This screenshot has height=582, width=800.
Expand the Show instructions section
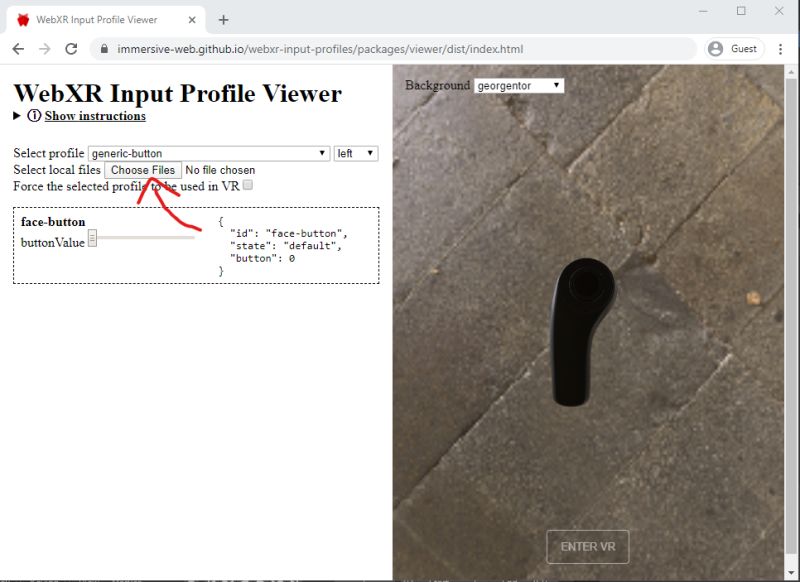(16, 116)
